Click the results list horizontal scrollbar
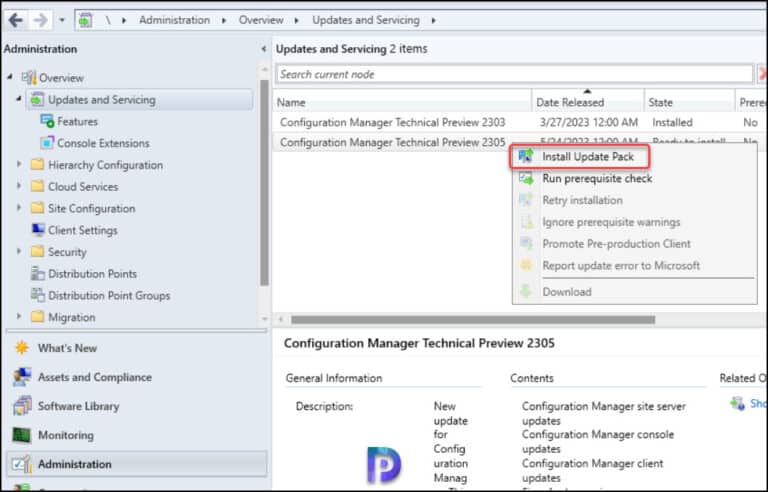 pos(473,320)
